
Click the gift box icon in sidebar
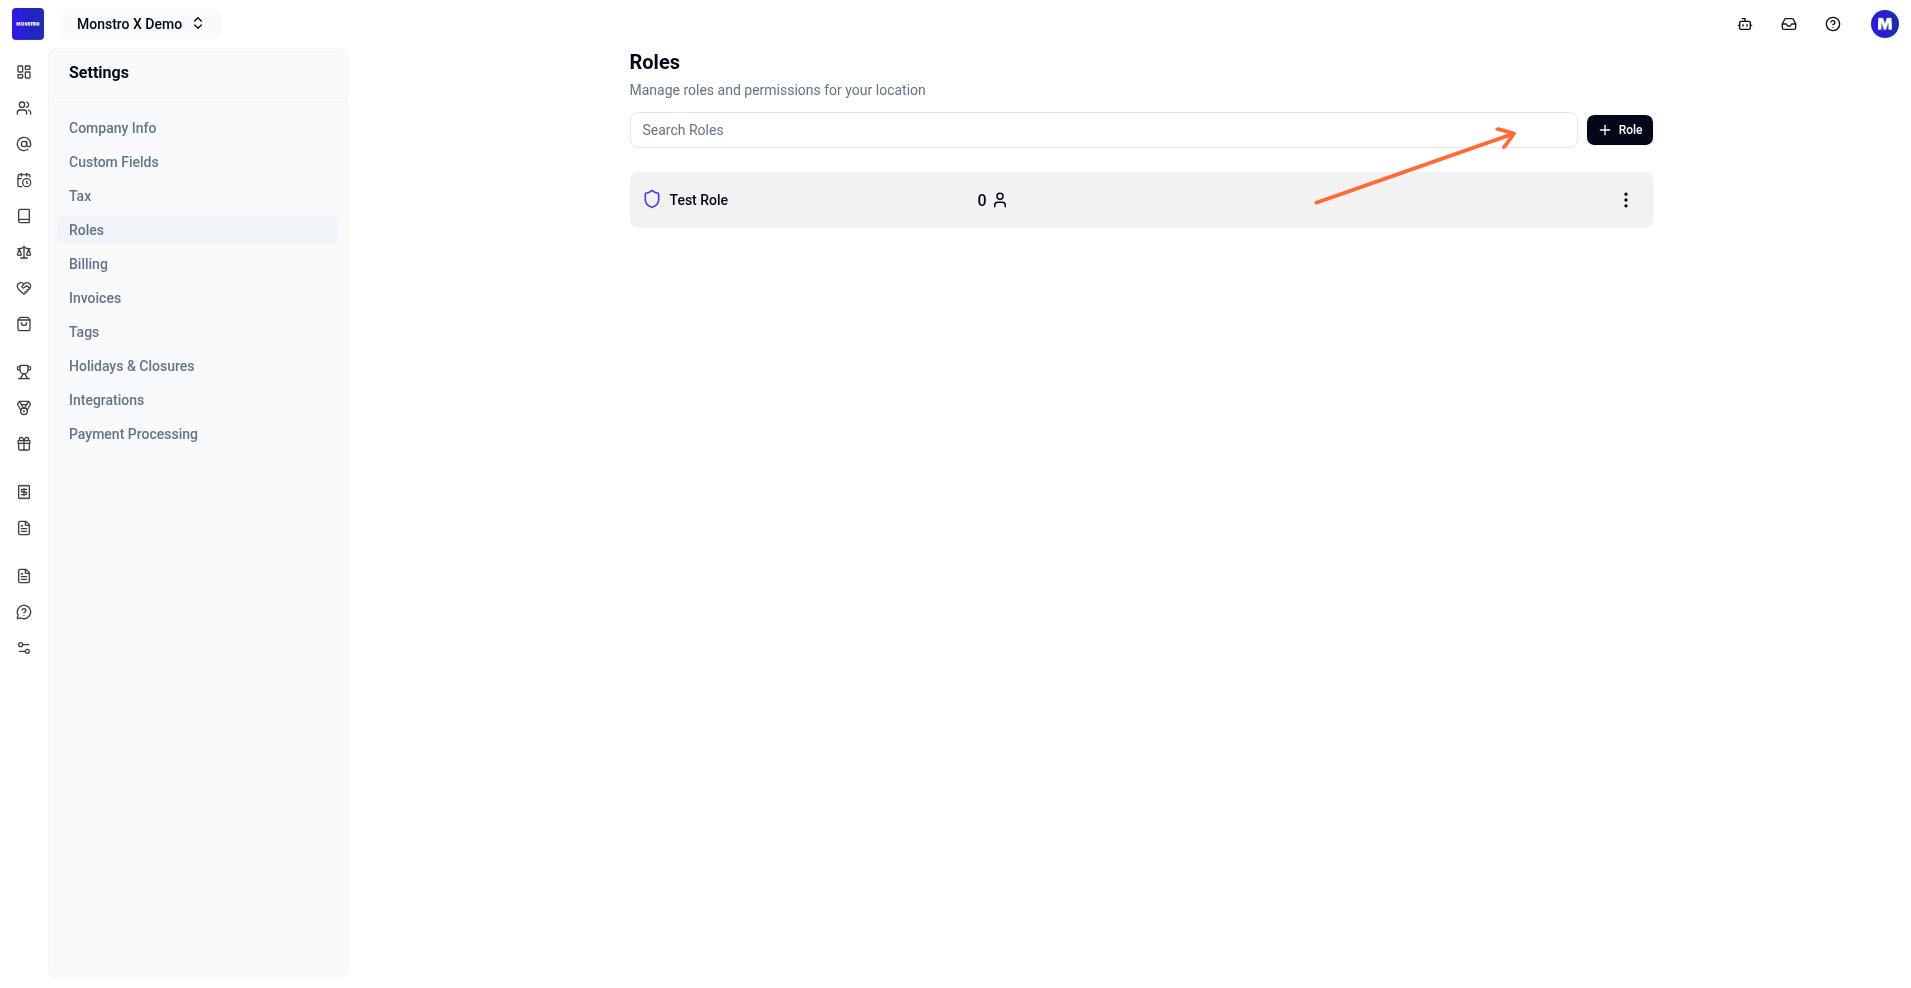[24, 444]
